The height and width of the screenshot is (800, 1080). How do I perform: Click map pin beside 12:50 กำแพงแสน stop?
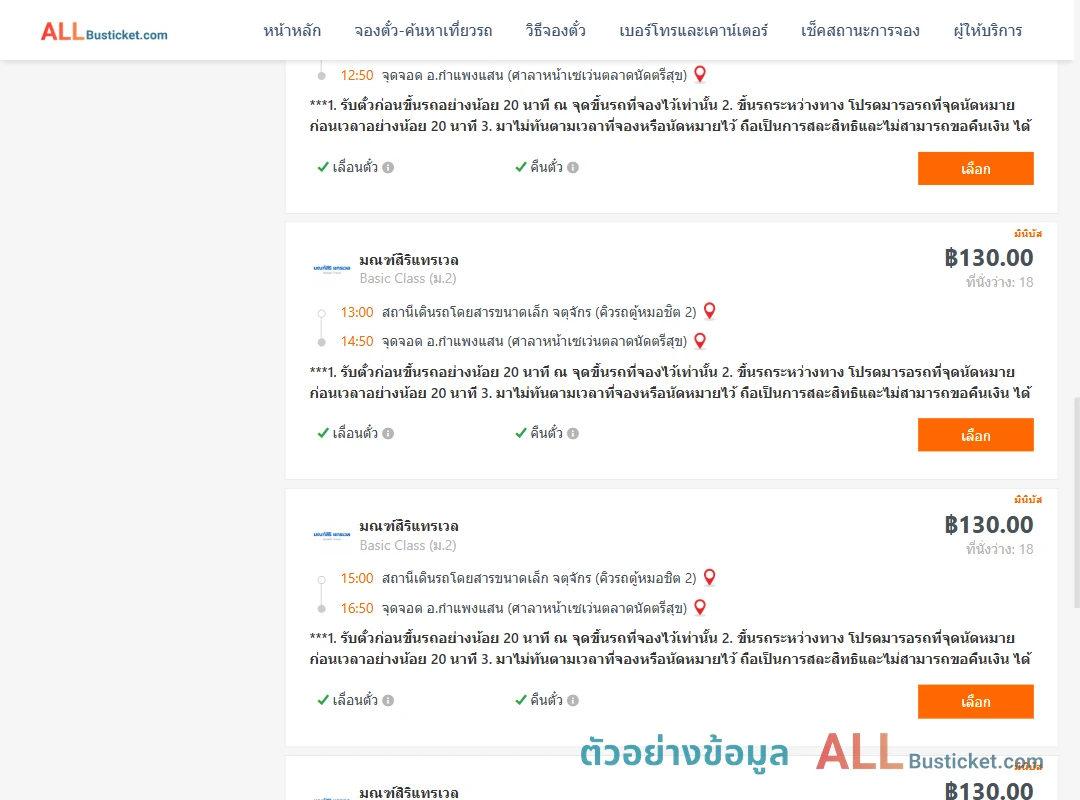tap(700, 74)
